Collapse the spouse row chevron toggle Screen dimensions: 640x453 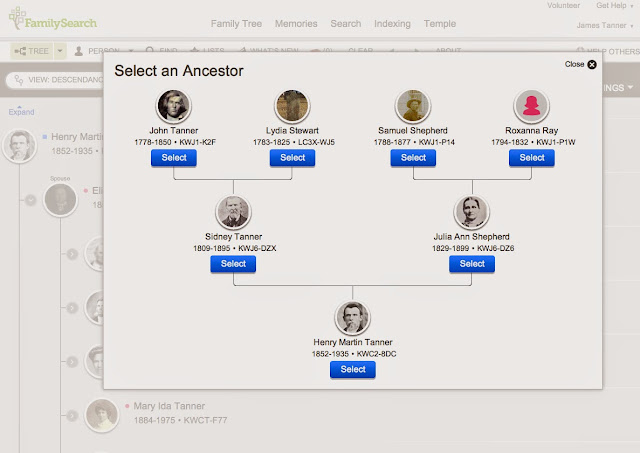31,200
